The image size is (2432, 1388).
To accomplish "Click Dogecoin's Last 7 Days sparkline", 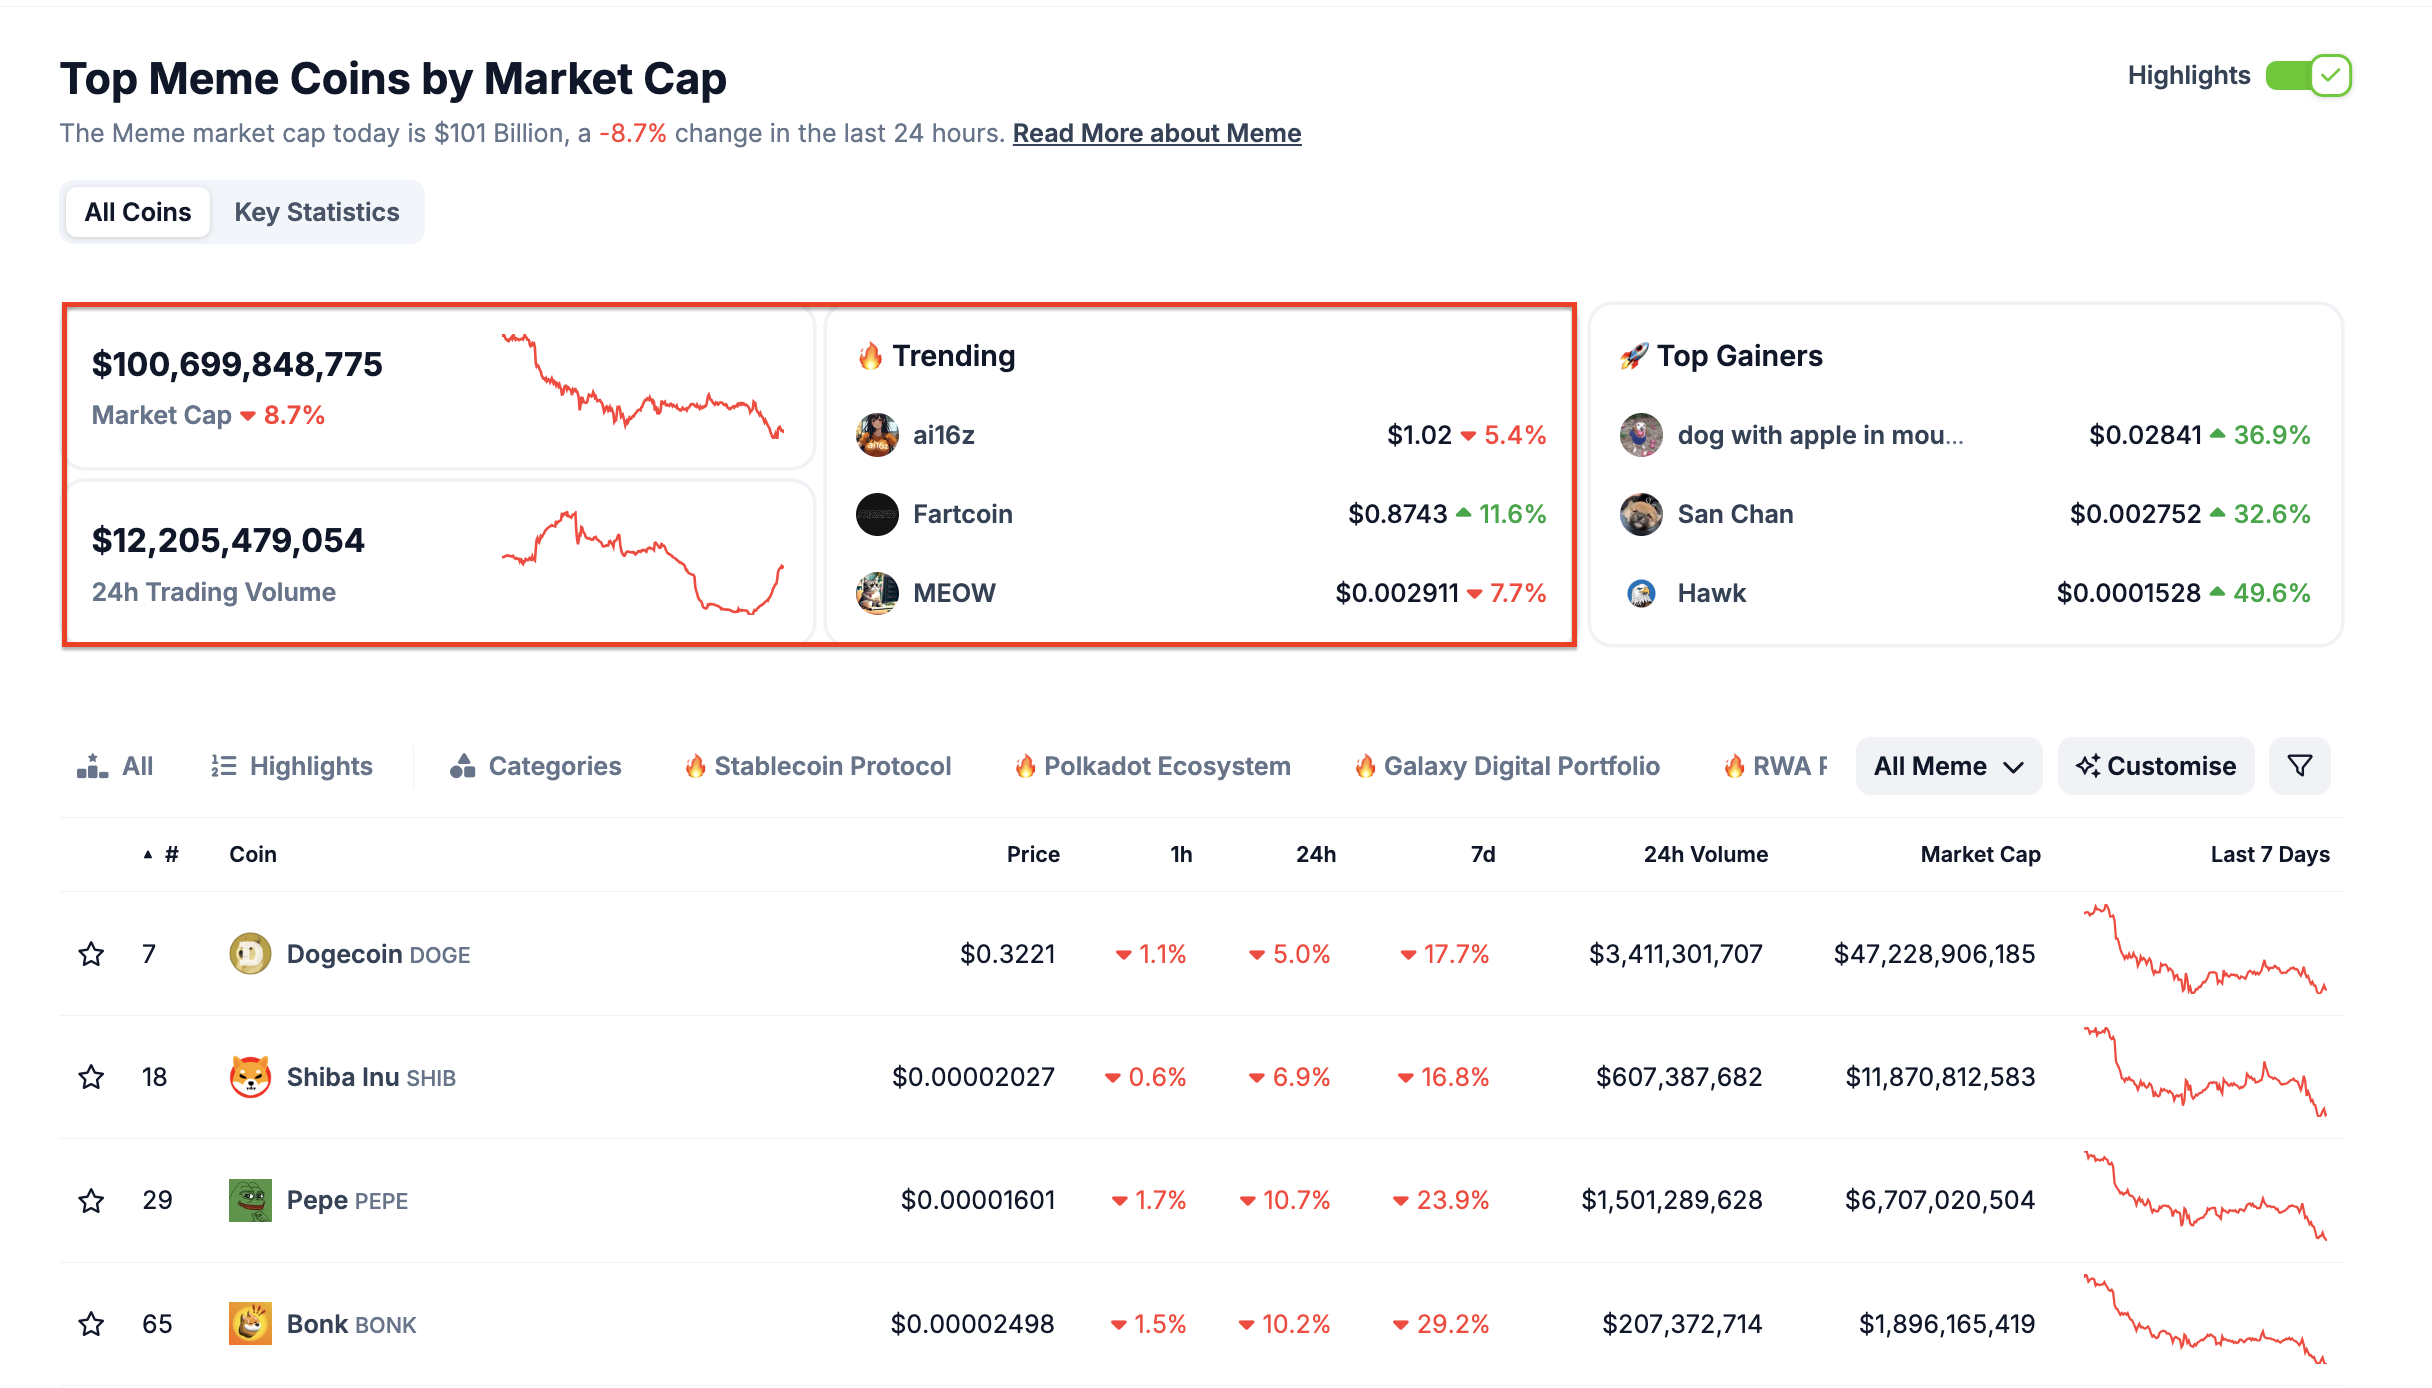I will [2205, 951].
